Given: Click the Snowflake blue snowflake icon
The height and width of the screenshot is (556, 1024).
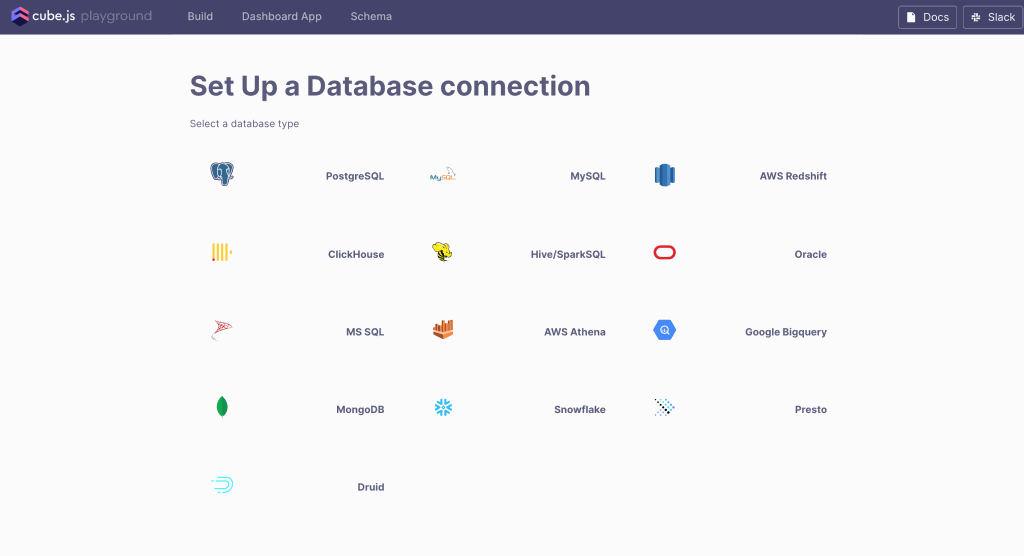Looking at the screenshot, I should (443, 408).
